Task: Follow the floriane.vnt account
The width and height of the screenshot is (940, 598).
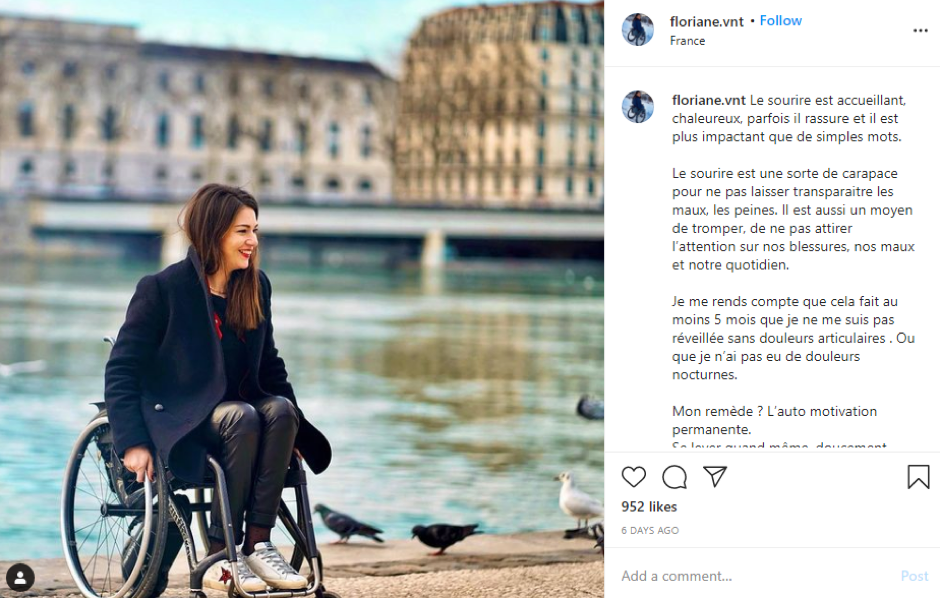Action: (781, 20)
